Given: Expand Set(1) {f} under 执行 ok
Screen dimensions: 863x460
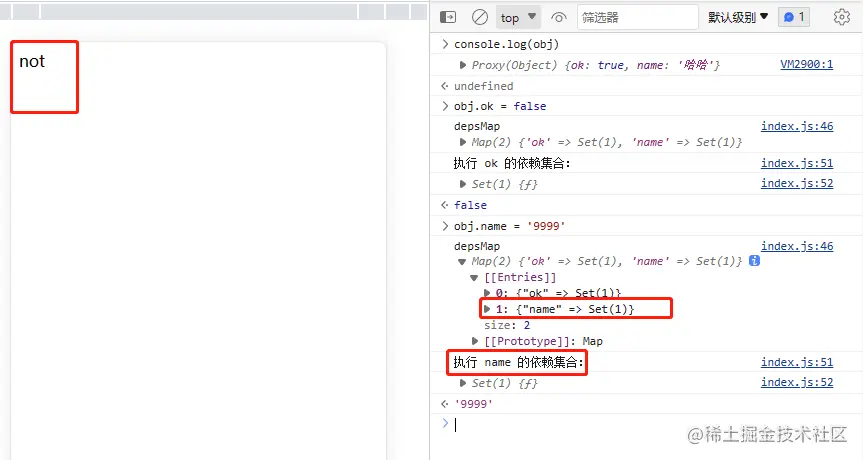Looking at the screenshot, I should click(463, 184).
